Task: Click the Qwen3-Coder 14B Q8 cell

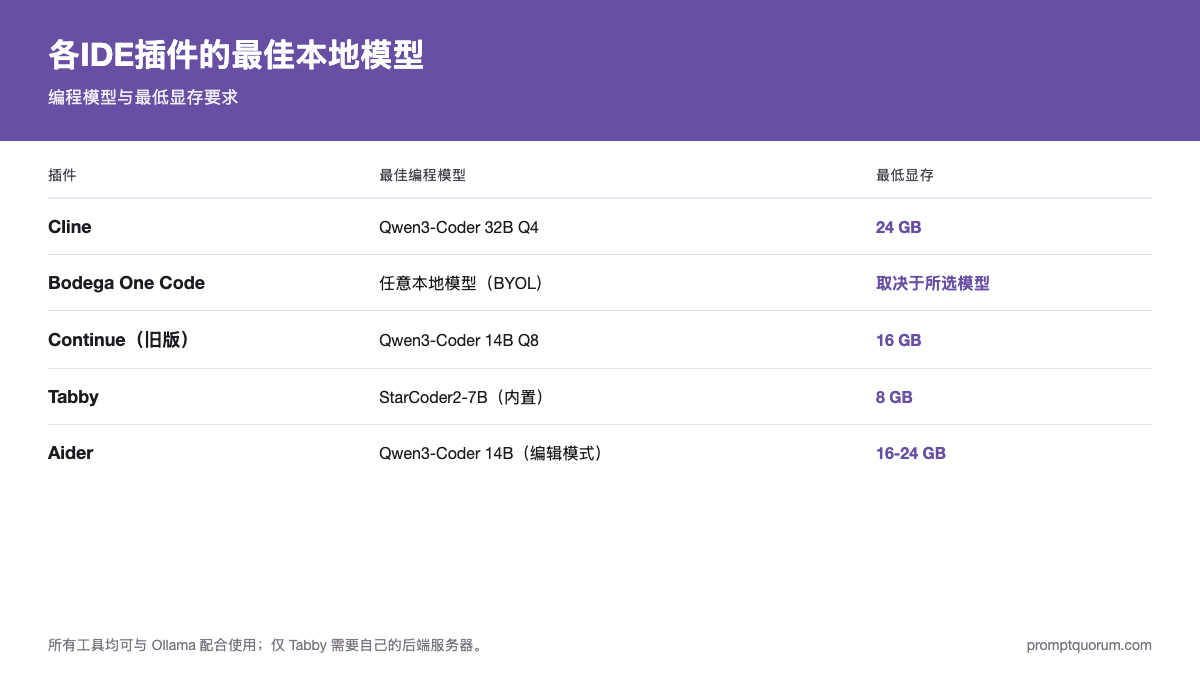Action: coord(459,340)
